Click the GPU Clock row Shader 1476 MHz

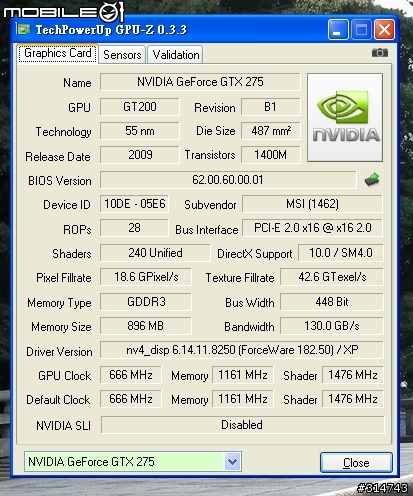click(x=353, y=375)
